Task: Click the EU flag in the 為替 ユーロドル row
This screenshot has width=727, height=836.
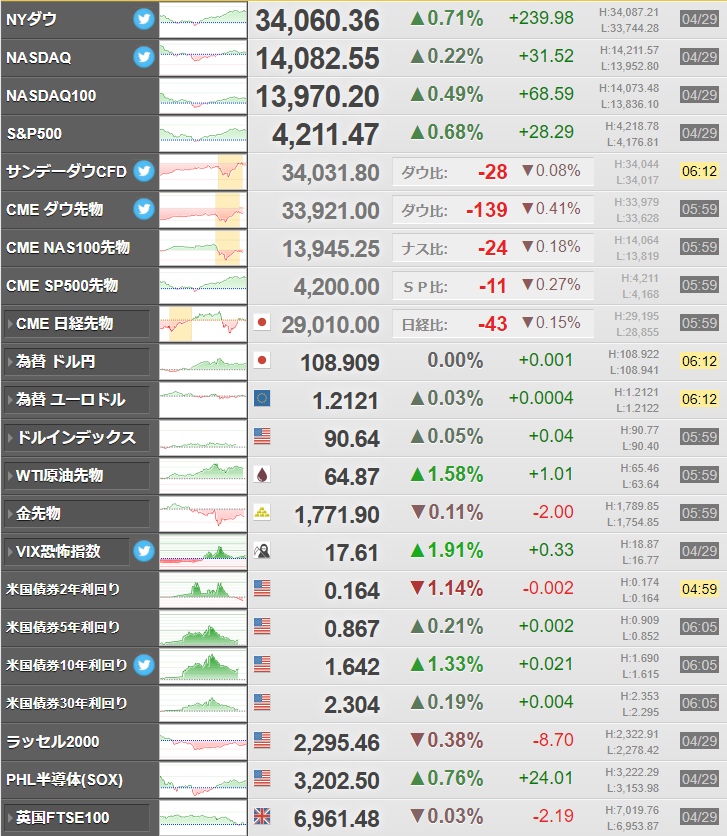Action: coord(262,398)
